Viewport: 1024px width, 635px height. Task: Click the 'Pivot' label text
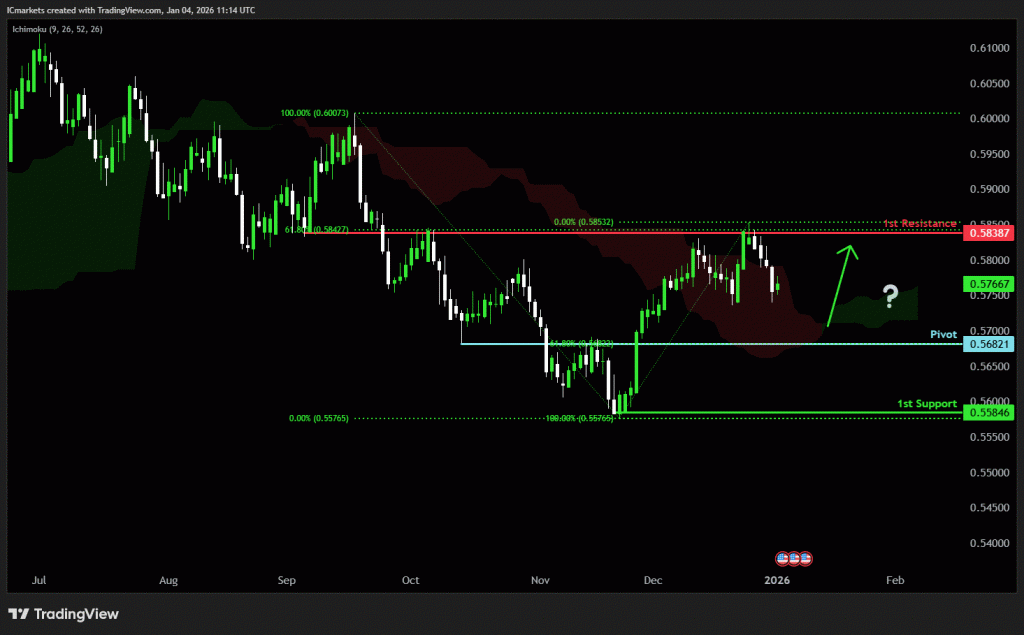pyautogui.click(x=944, y=334)
